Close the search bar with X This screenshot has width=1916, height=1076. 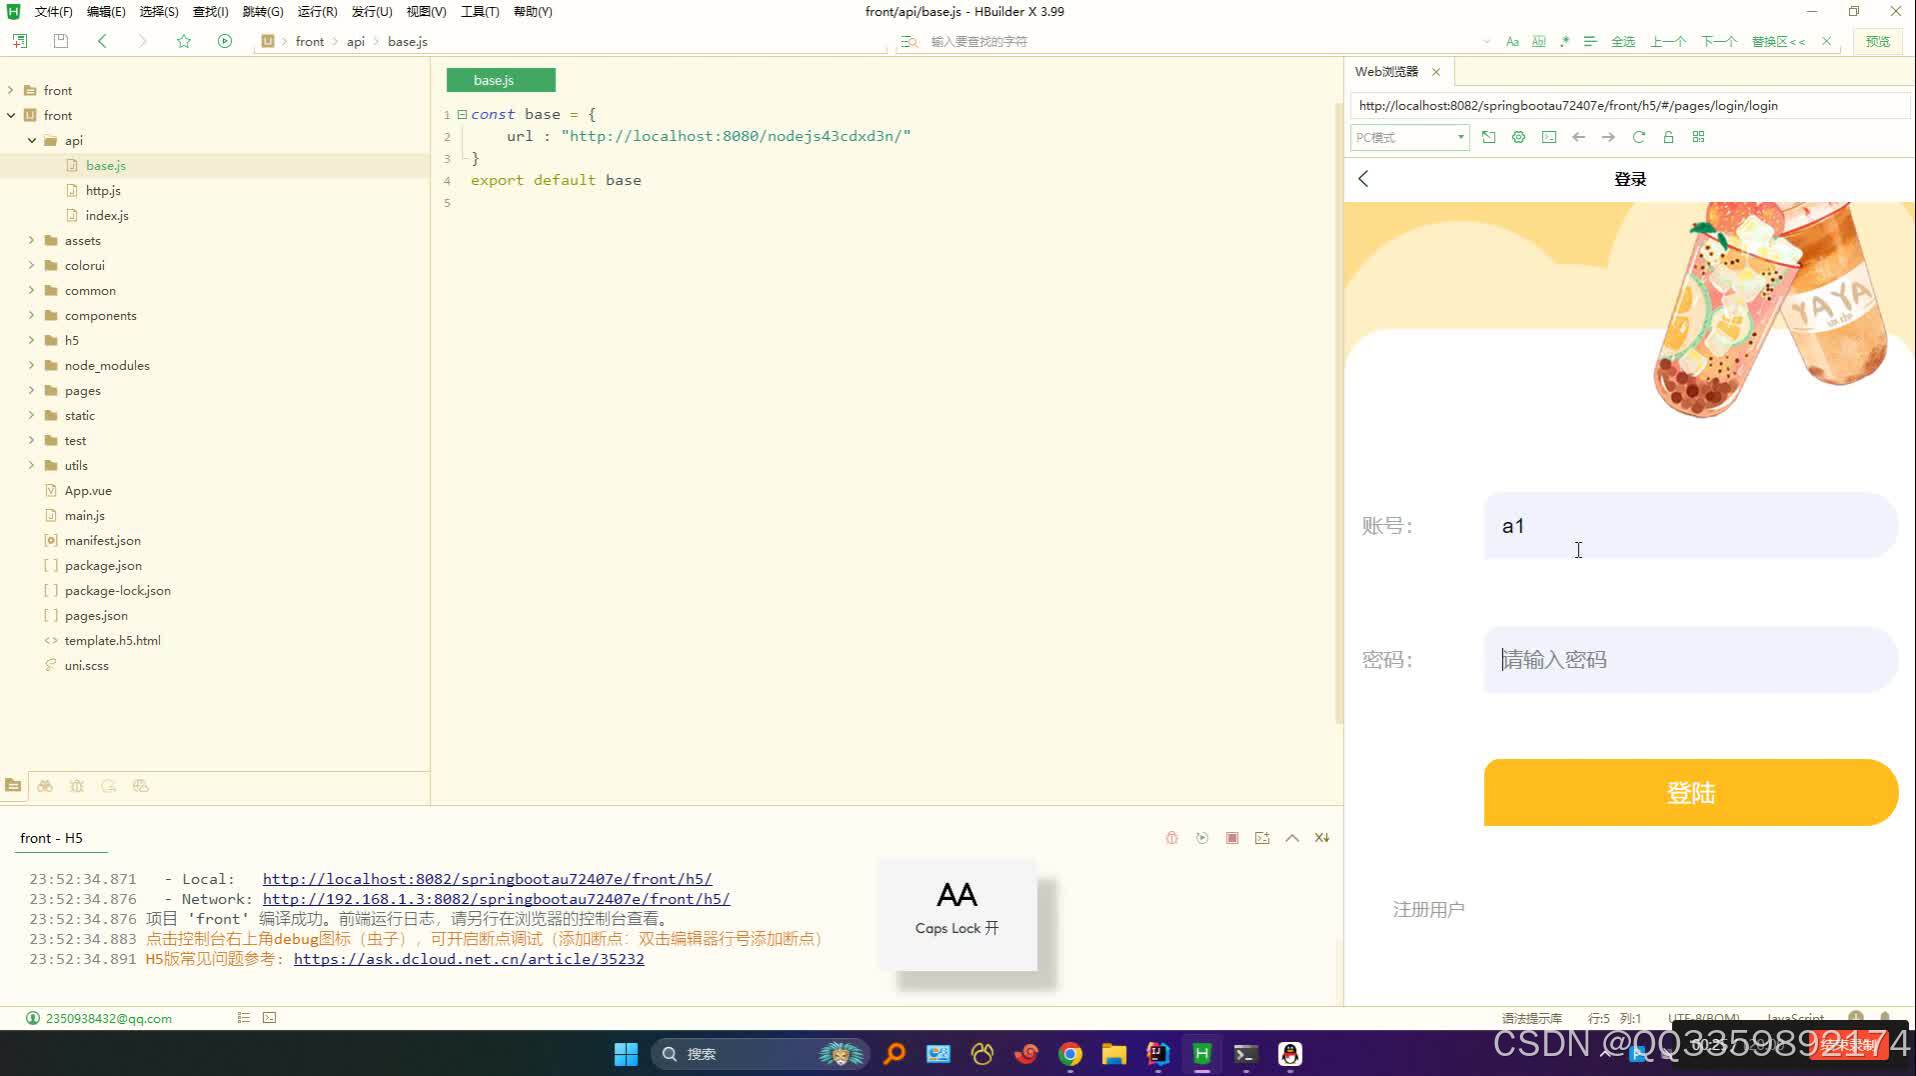point(1827,41)
